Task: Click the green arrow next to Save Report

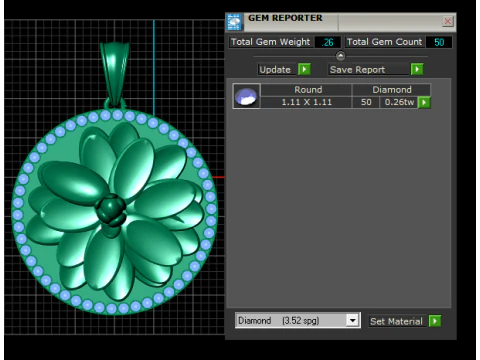Action: pos(417,69)
